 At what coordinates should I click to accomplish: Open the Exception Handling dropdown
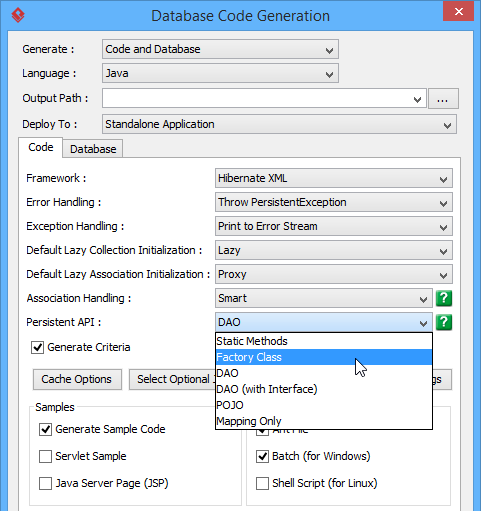point(334,226)
